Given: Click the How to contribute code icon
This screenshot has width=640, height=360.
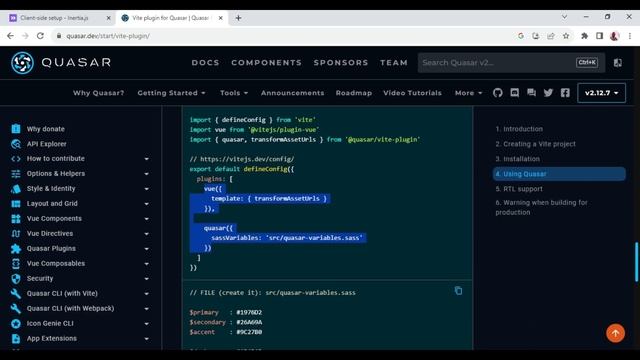Looking at the screenshot, I should [x=16, y=159].
